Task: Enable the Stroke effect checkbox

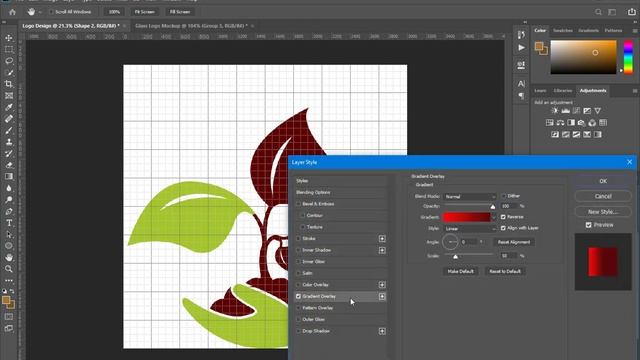Action: click(x=298, y=238)
